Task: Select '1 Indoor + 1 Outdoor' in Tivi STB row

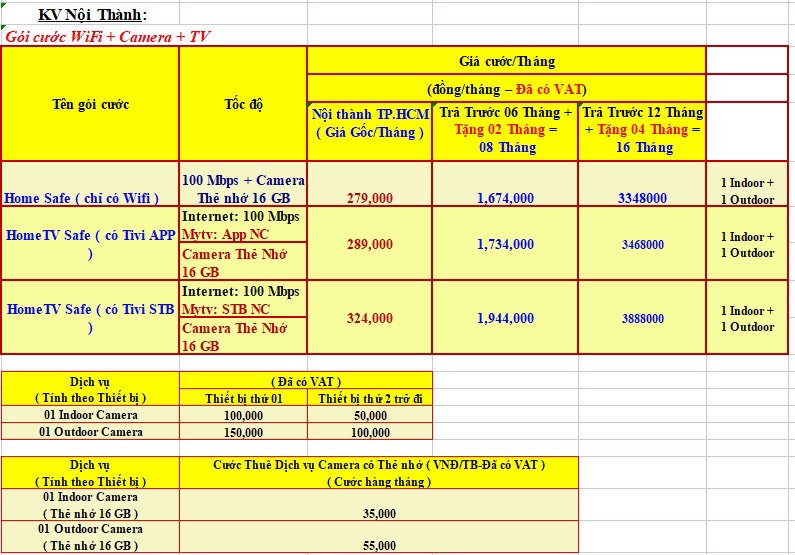Action: coord(747,317)
